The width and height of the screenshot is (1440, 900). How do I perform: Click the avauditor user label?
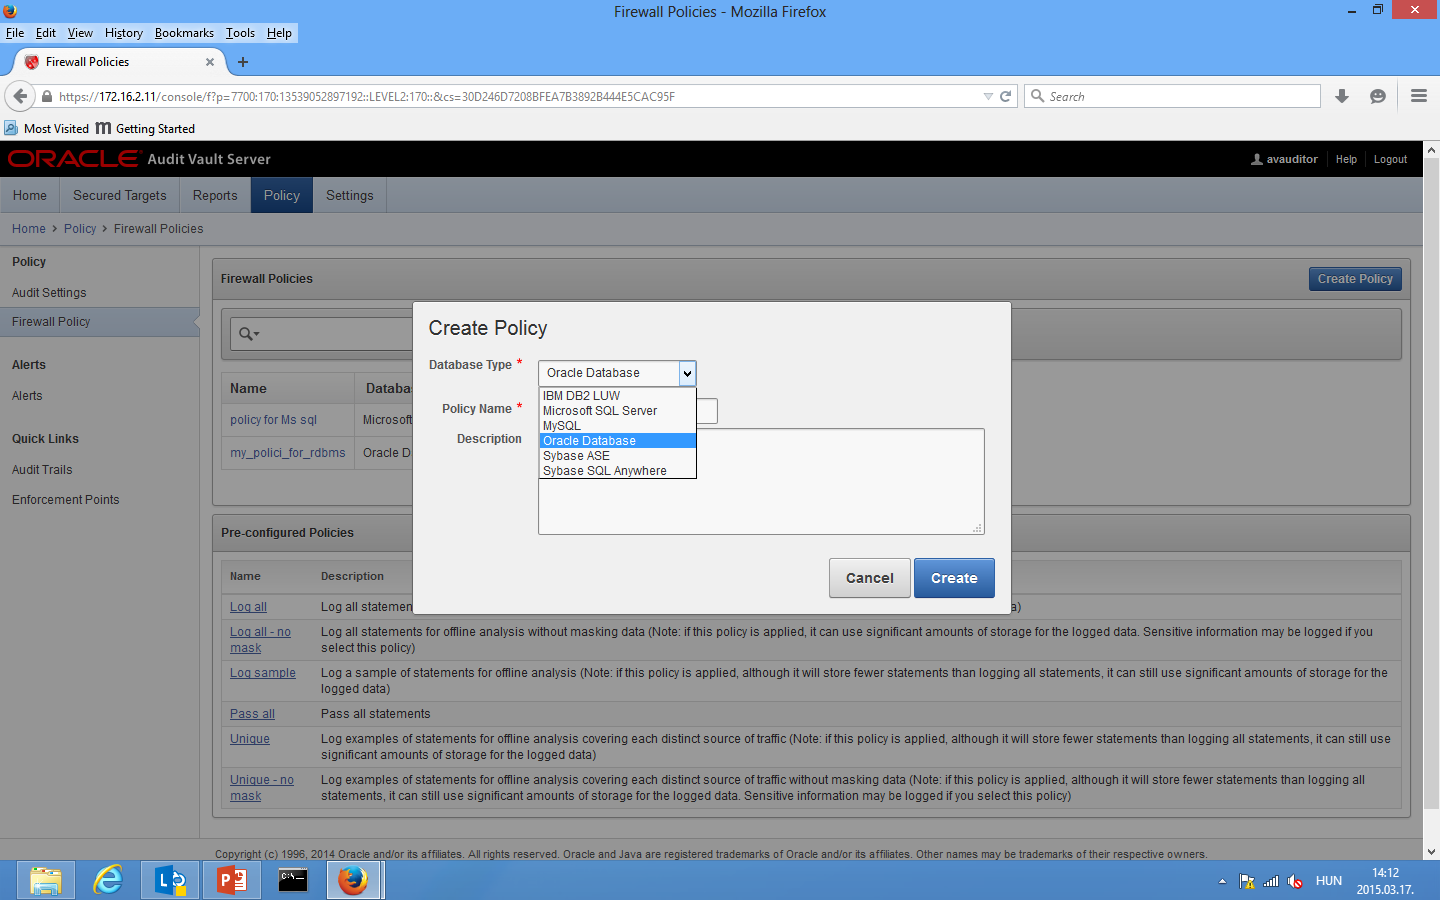[x=1285, y=159]
